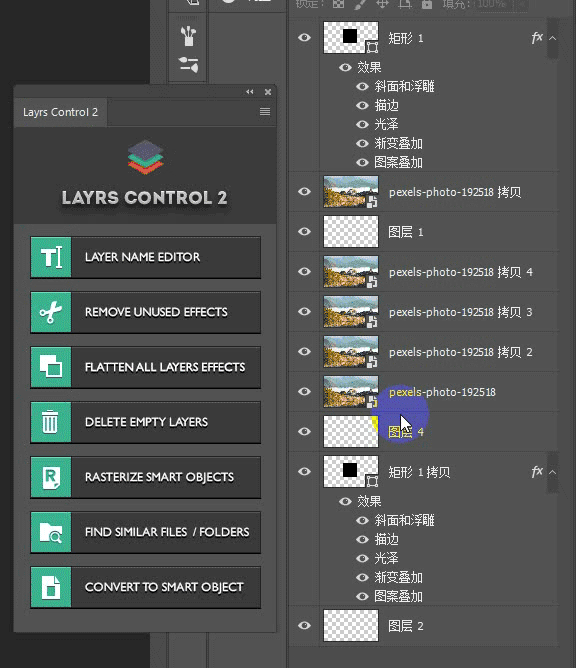Click the Rasterize Smart Objects icon
Screen dimensions: 576x668
tap(51, 477)
